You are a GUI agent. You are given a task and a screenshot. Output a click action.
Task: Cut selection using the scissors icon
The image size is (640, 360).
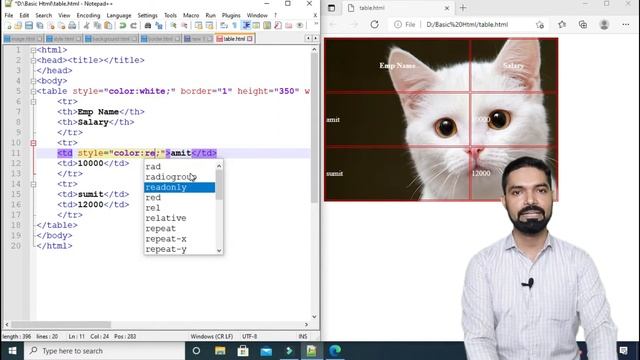pyautogui.click(x=87, y=25)
